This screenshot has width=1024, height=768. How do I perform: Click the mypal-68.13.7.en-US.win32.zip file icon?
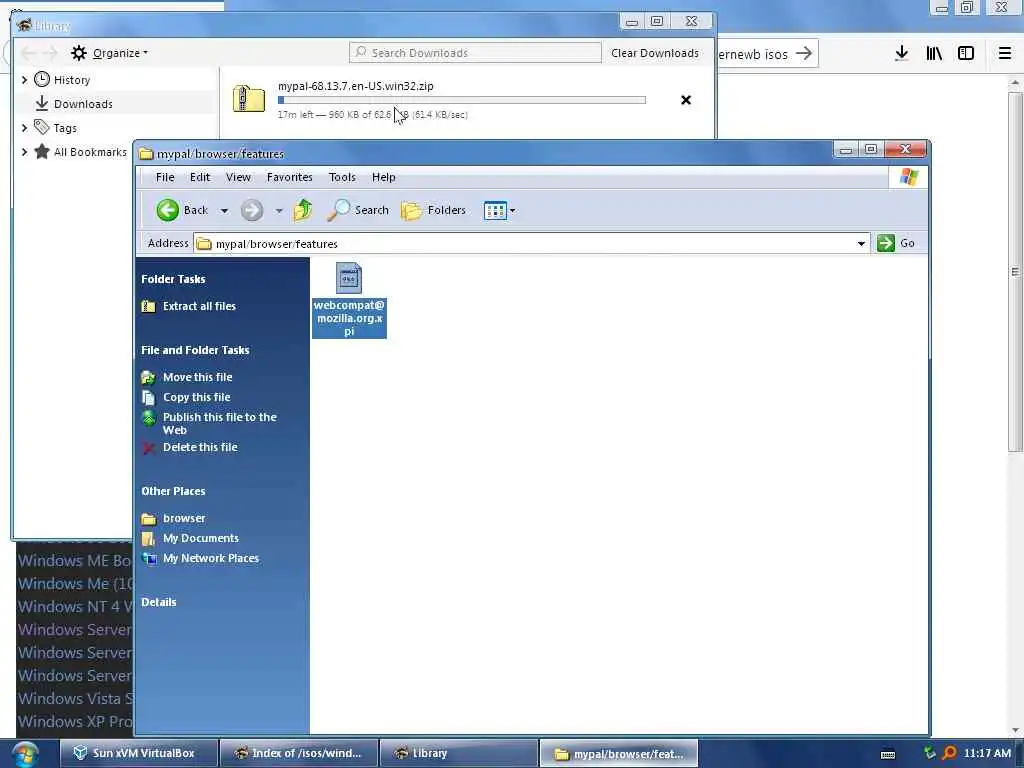pyautogui.click(x=249, y=99)
